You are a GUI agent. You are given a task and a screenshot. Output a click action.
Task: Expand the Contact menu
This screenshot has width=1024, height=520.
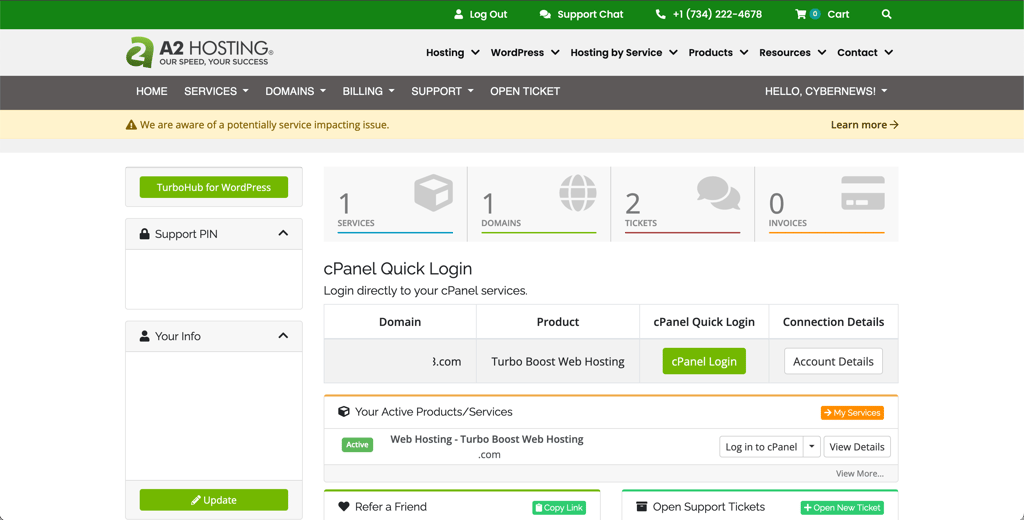(865, 52)
